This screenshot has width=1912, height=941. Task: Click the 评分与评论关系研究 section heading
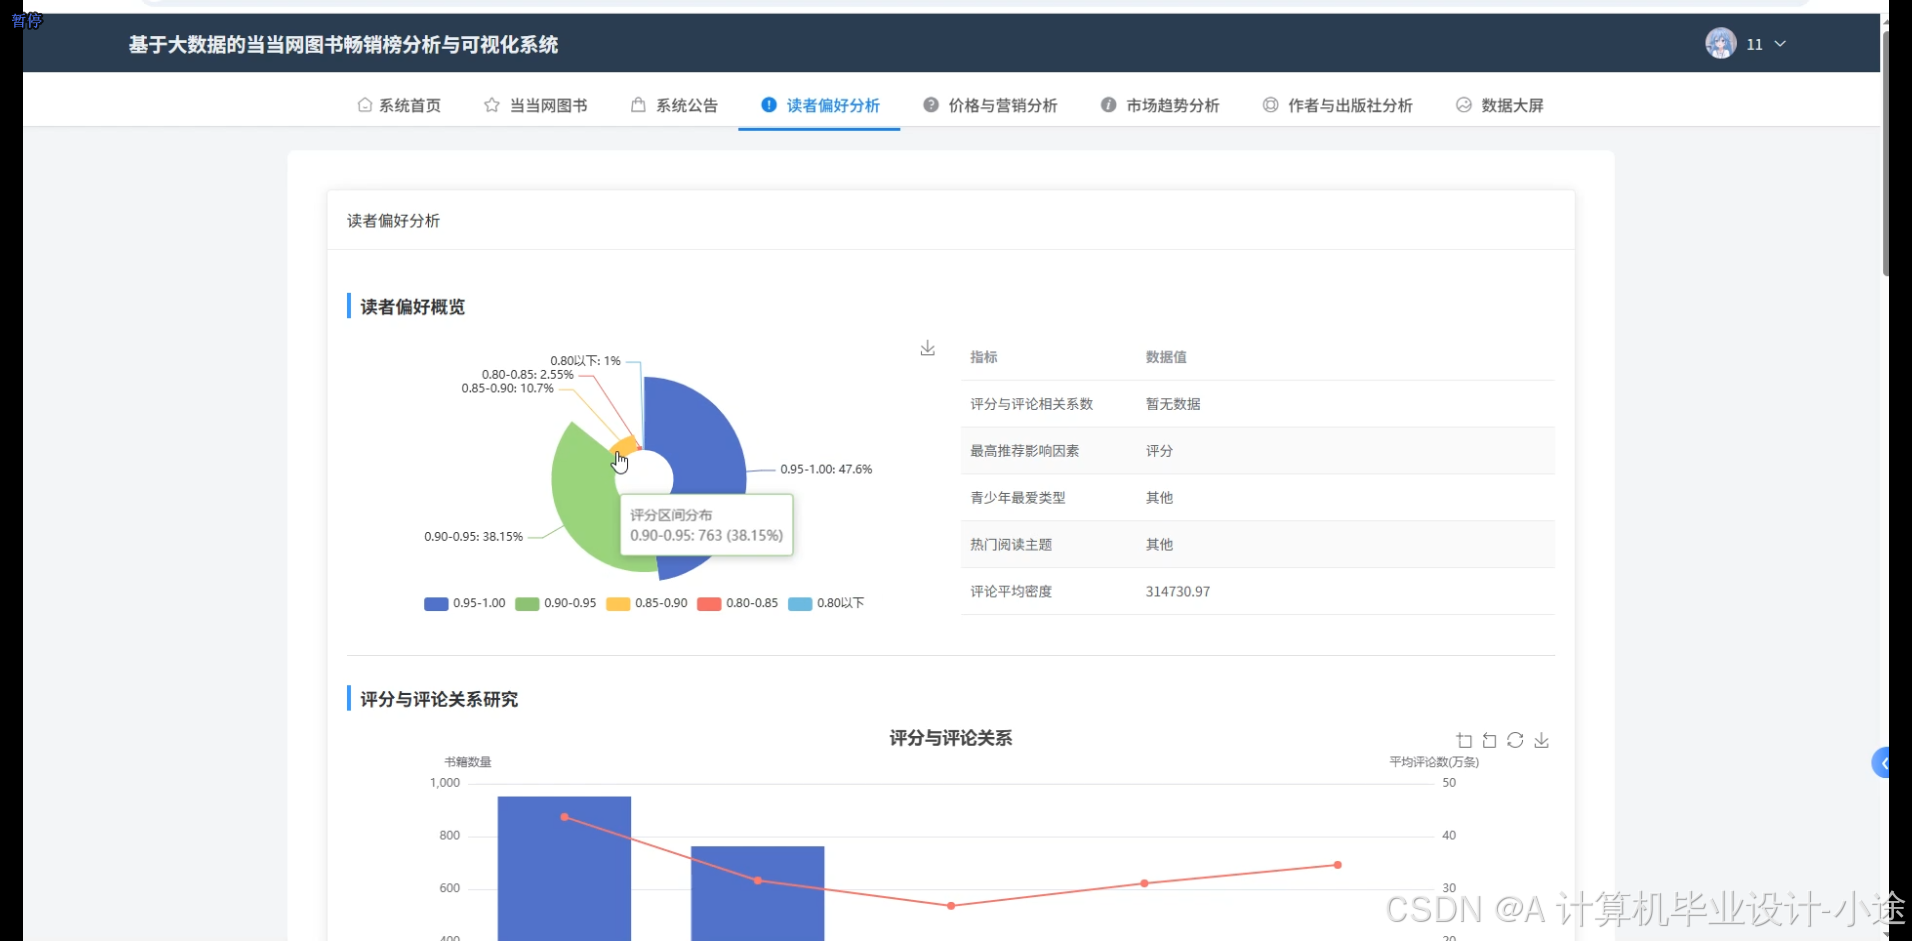[439, 699]
